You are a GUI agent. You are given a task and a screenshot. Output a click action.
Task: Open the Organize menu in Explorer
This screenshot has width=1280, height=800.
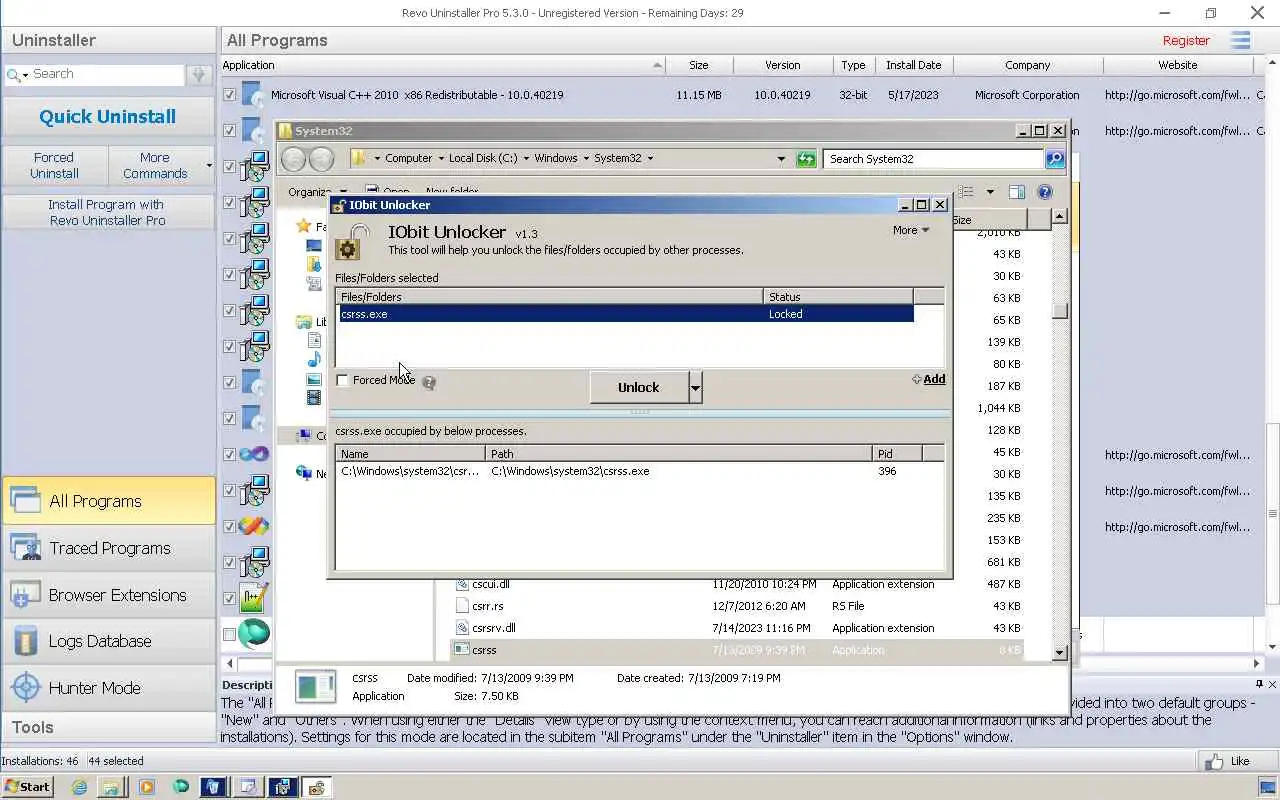tap(316, 192)
